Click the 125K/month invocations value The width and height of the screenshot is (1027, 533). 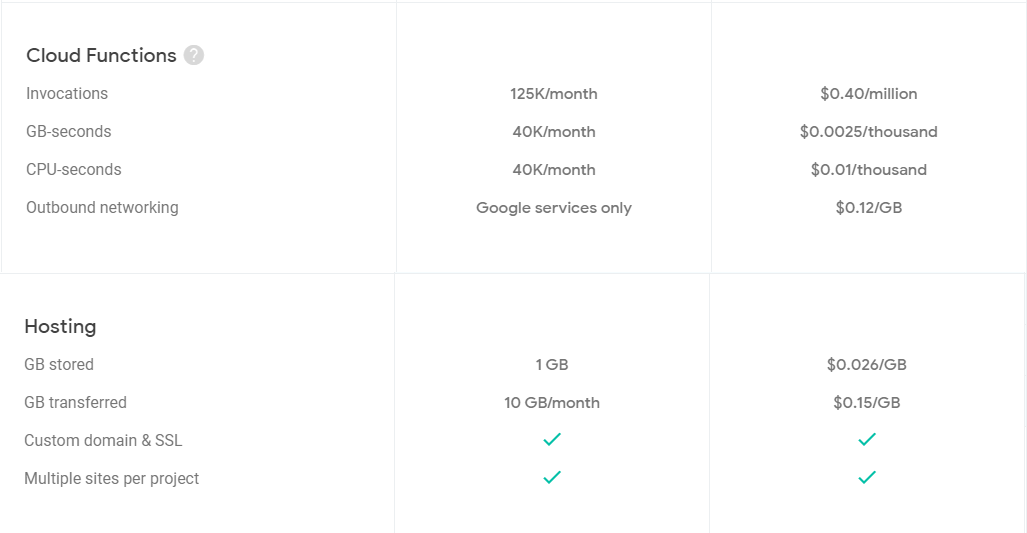coord(554,94)
